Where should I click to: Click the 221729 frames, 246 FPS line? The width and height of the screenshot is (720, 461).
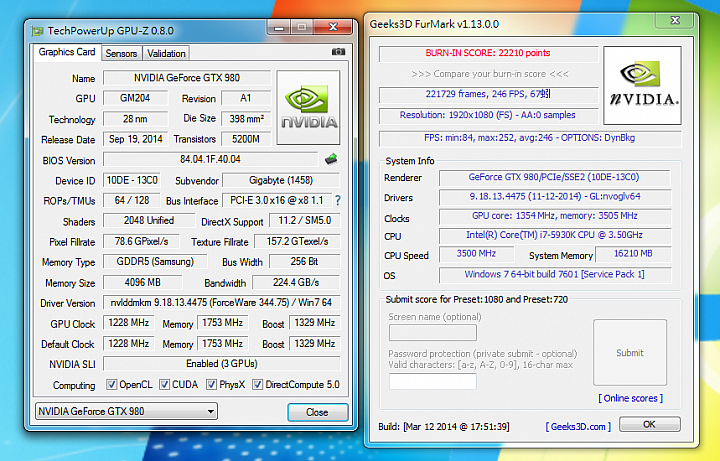click(x=488, y=94)
